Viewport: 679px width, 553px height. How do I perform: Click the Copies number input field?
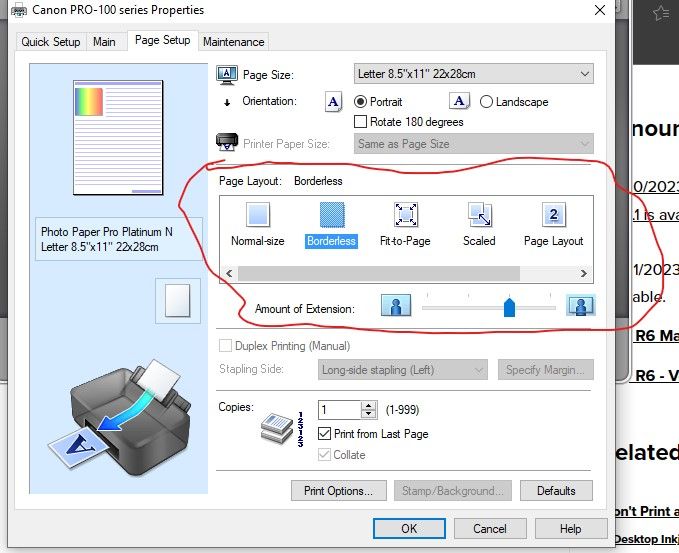pyautogui.click(x=340, y=410)
